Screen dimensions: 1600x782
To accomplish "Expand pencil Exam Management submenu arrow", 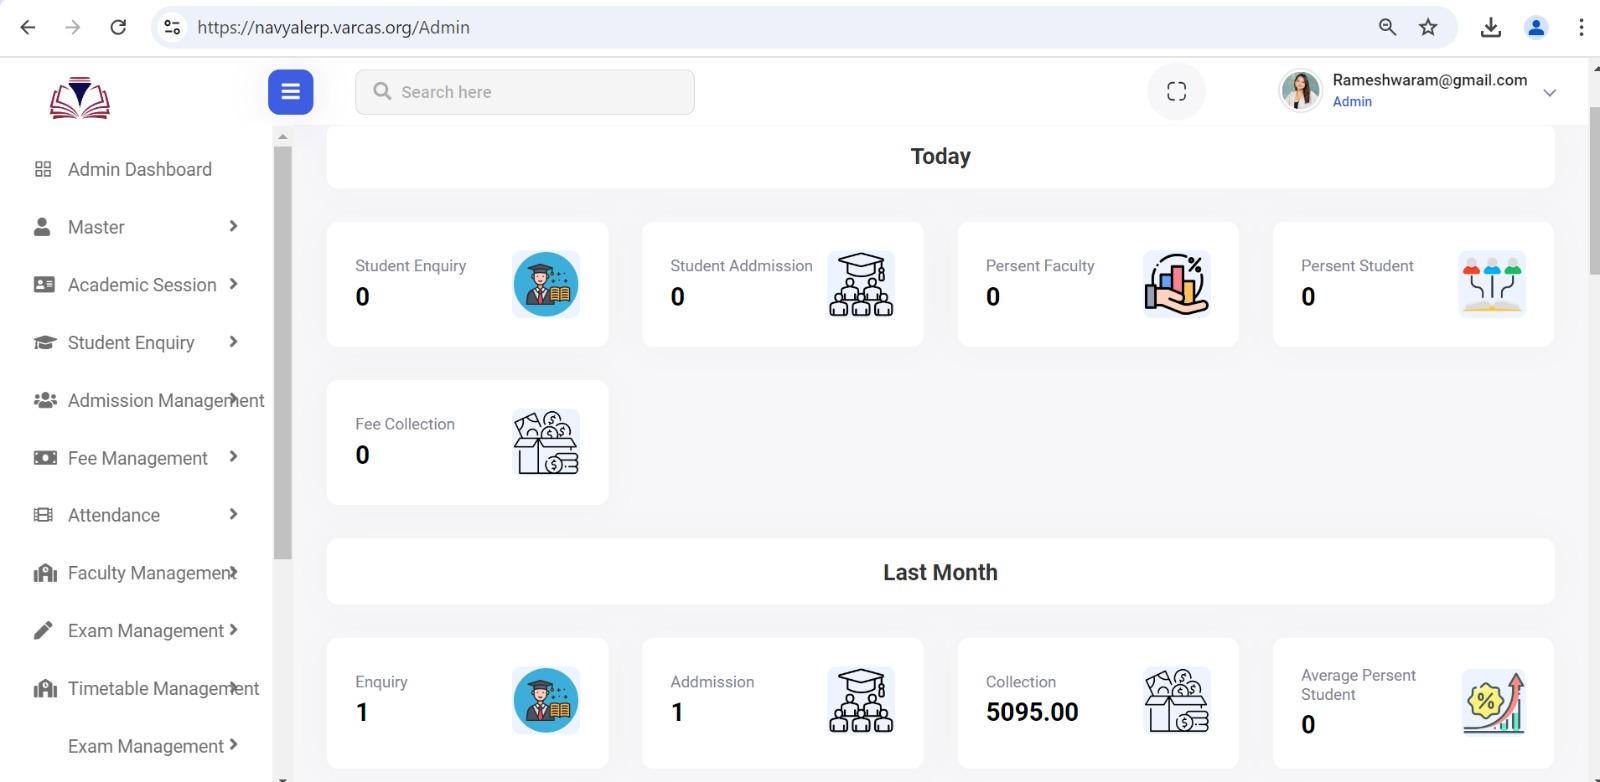I will 233,629.
